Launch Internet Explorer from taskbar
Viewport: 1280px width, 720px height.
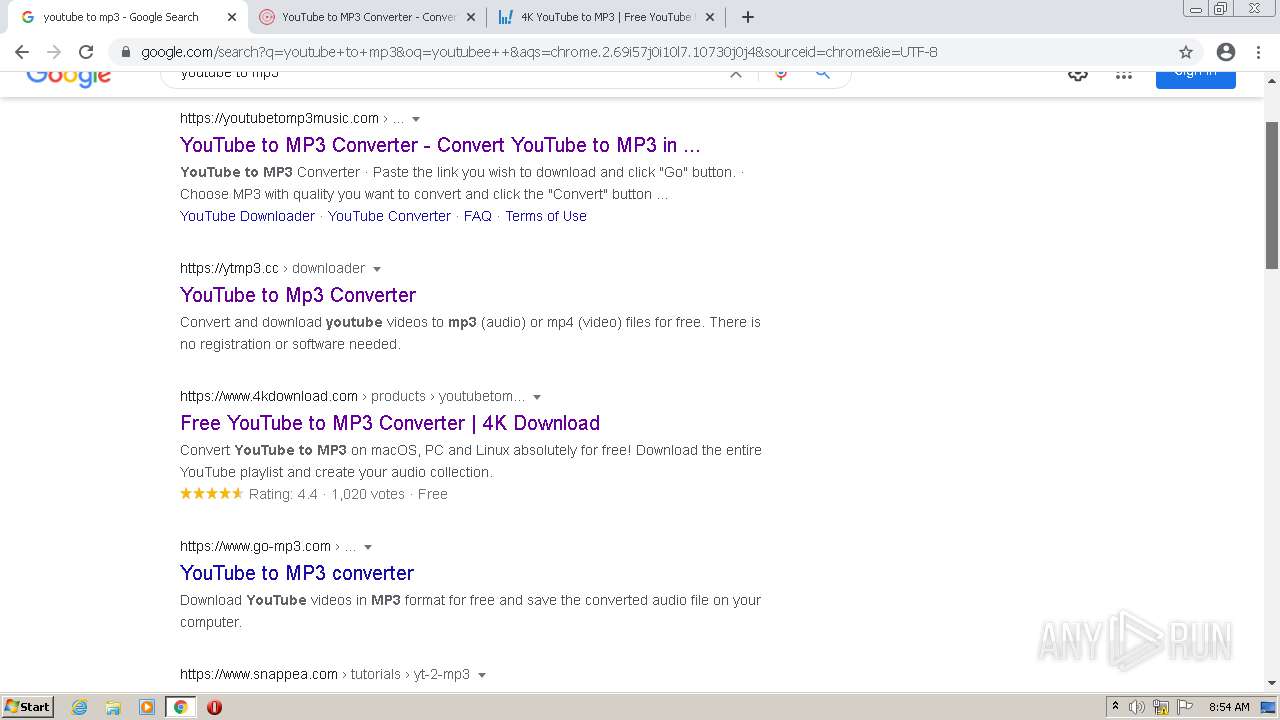tap(80, 707)
